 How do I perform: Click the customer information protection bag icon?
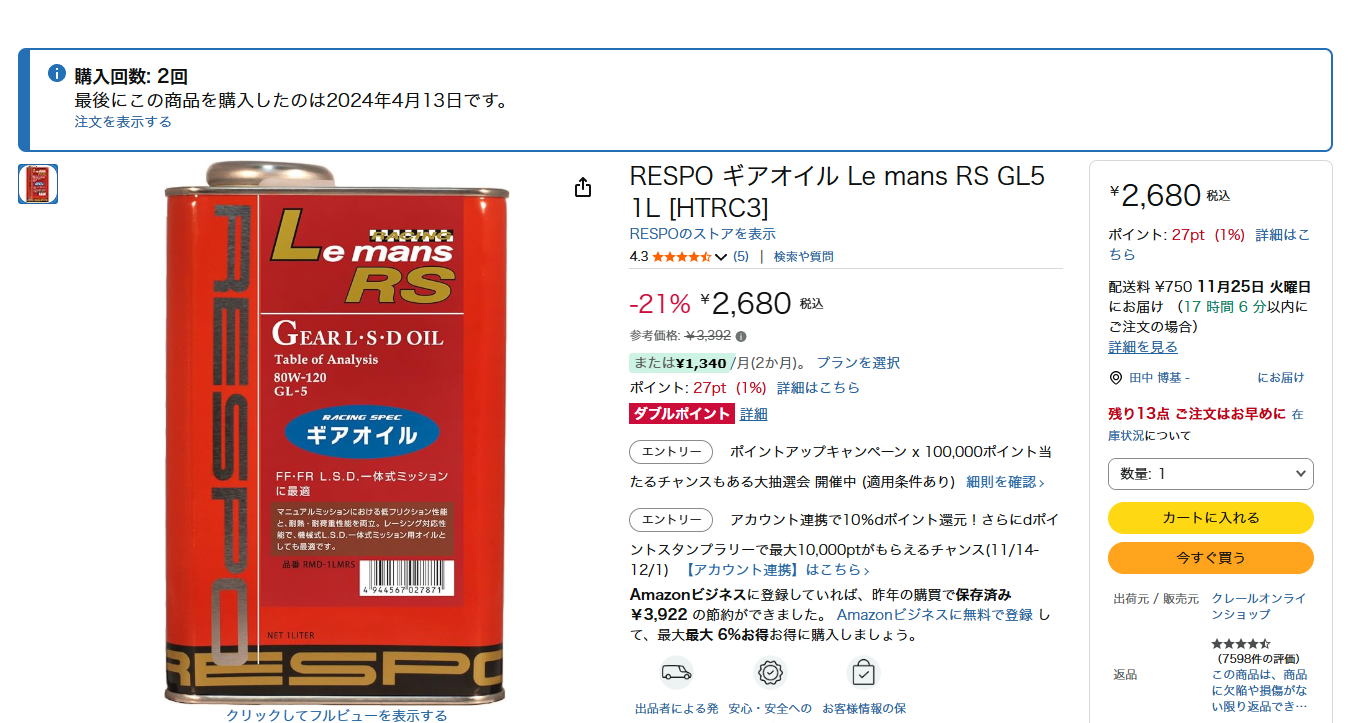[863, 672]
